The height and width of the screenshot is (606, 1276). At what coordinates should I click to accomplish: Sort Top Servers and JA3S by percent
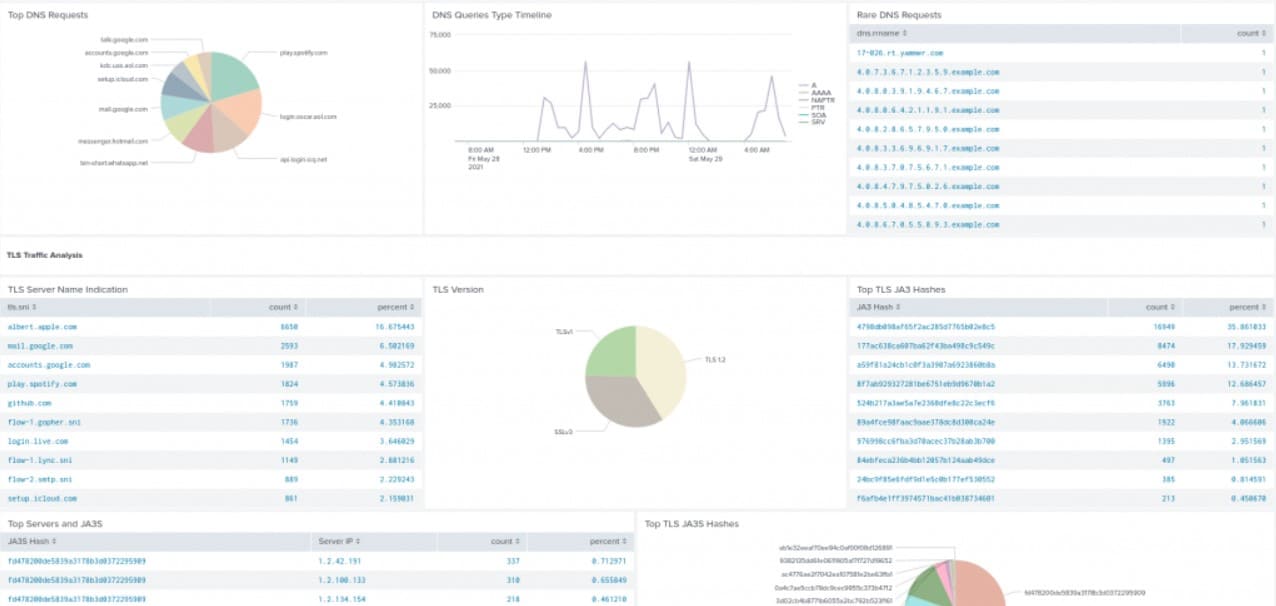pyautogui.click(x=608, y=541)
